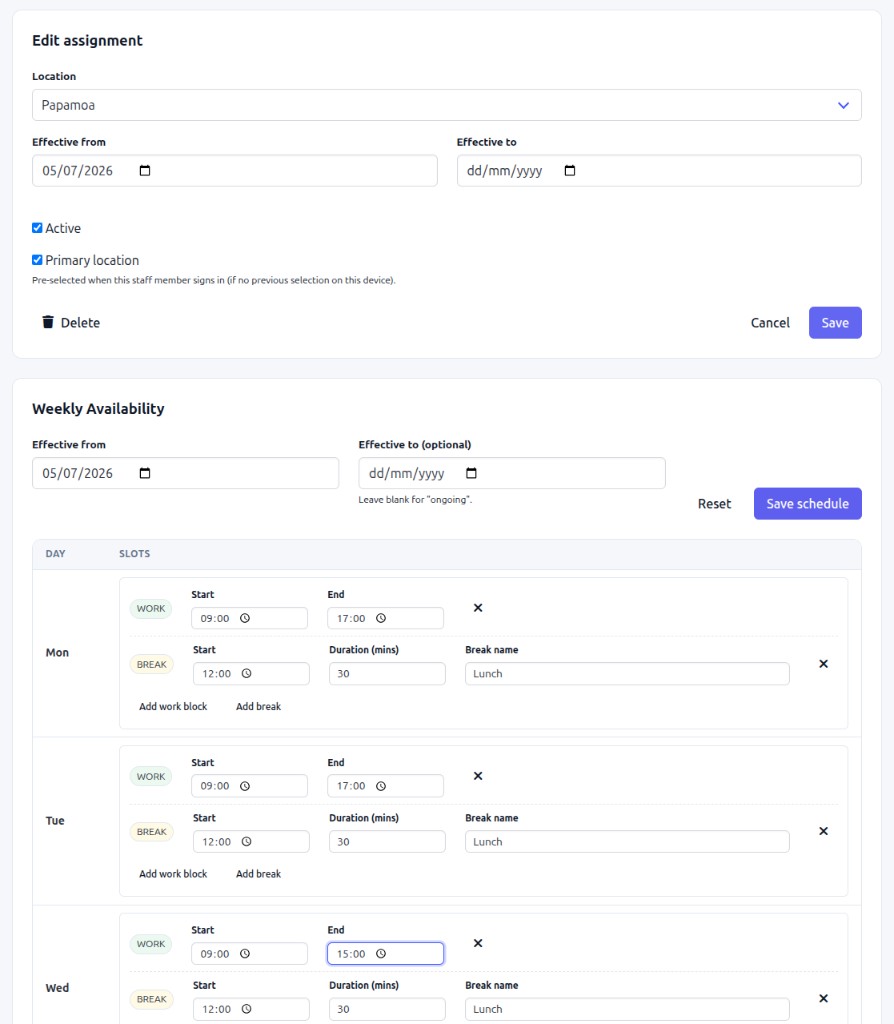This screenshot has width=894, height=1024.
Task: Open calendar picker for assignment Effective from
Action: (145, 170)
